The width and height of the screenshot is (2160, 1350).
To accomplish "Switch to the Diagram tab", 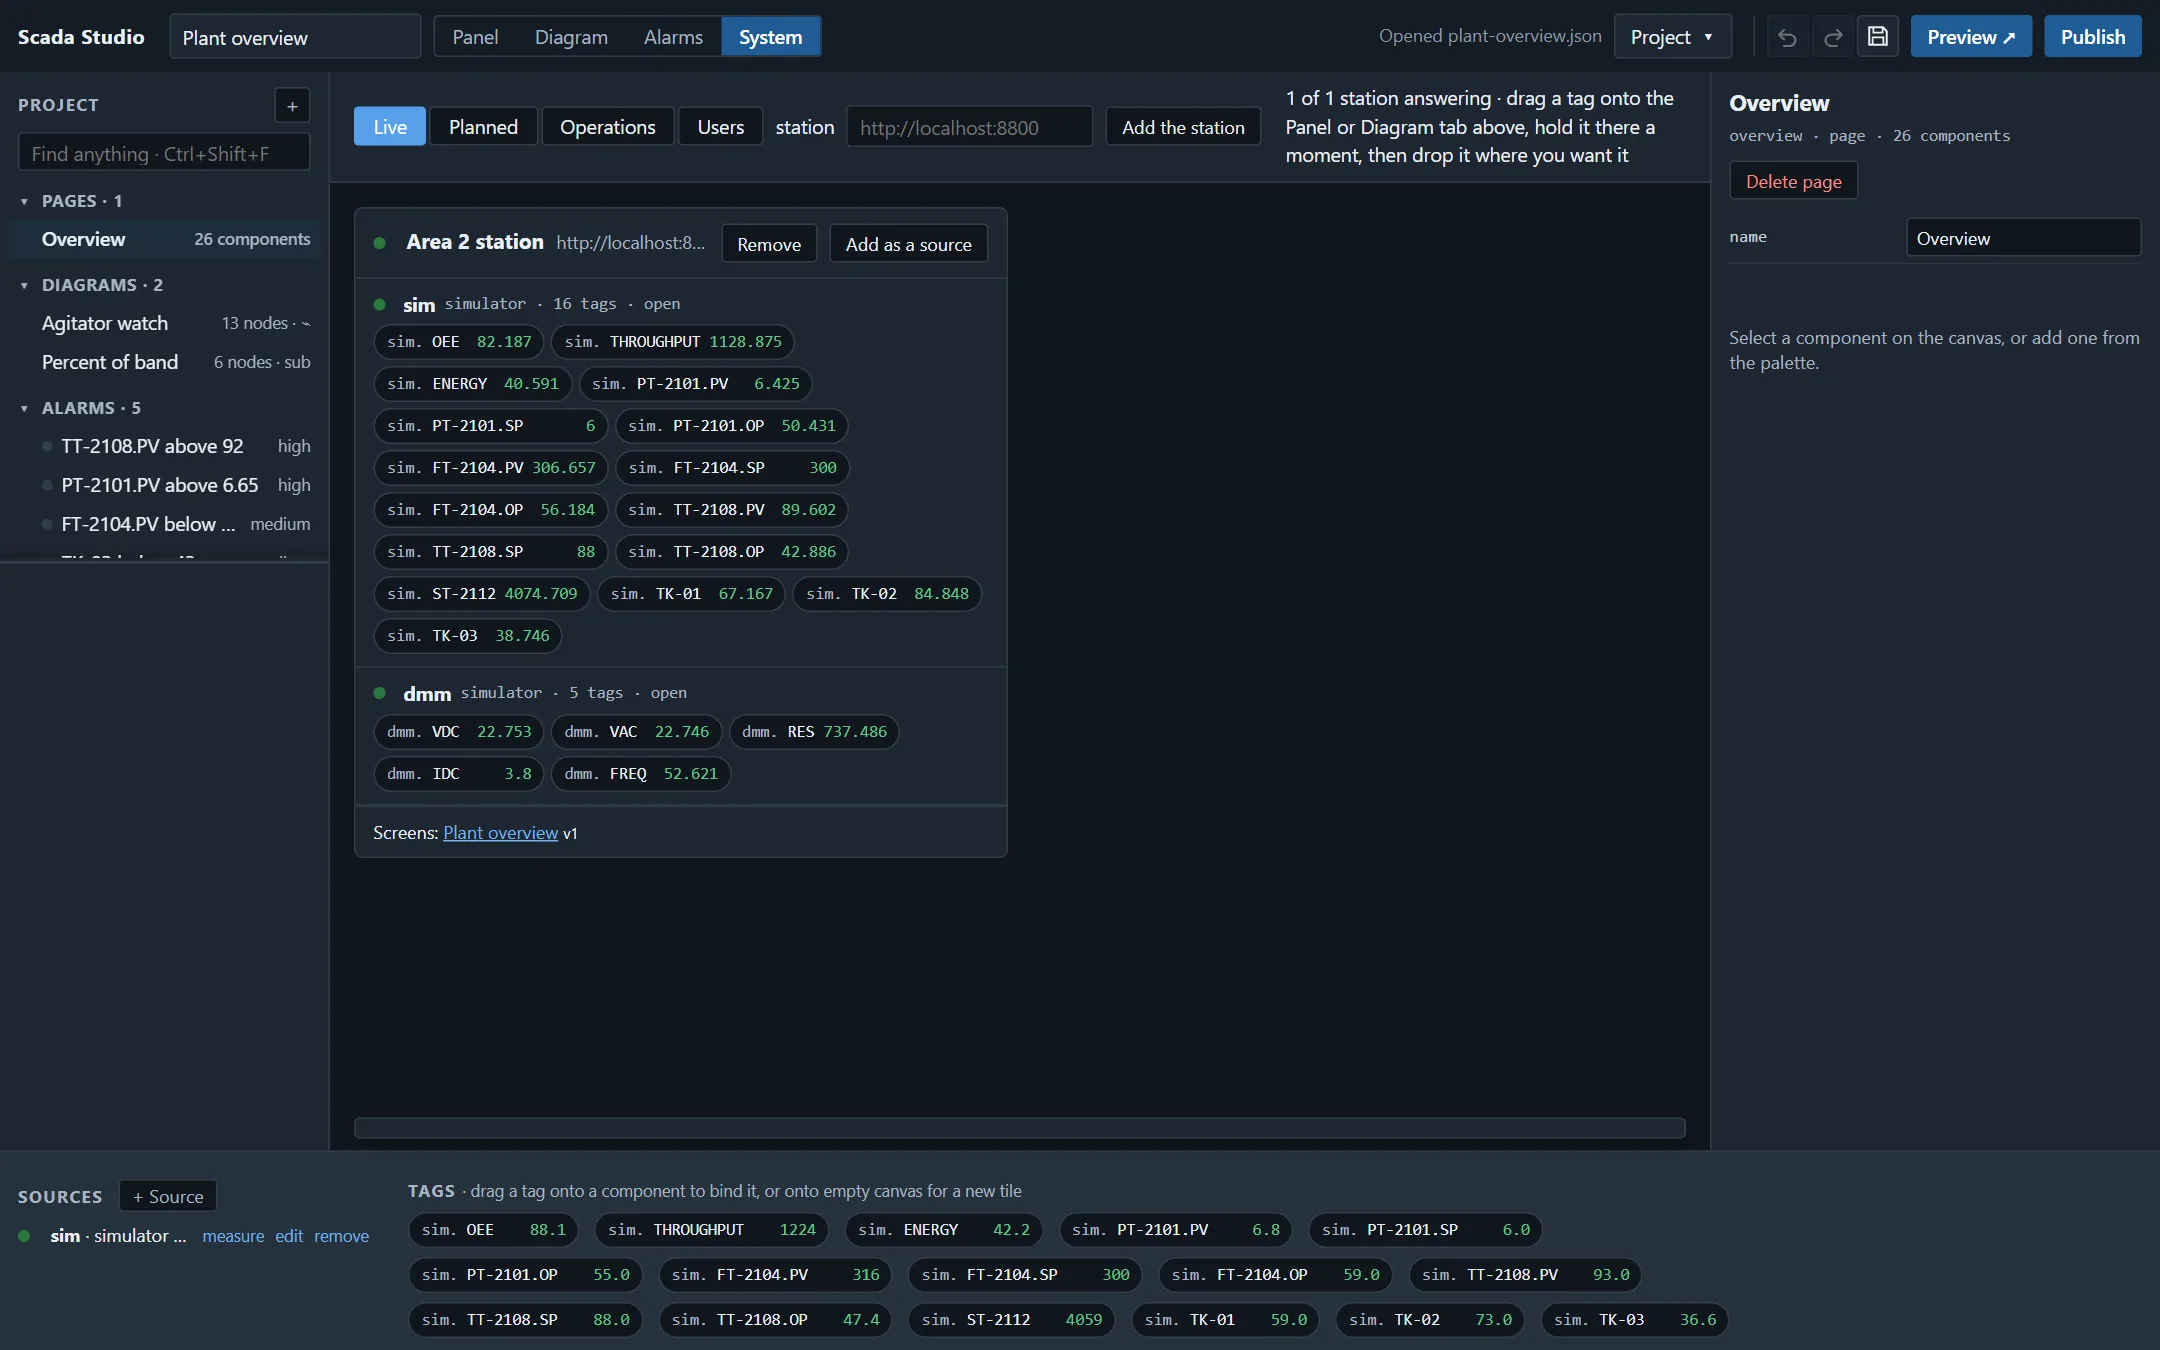I will coord(571,37).
